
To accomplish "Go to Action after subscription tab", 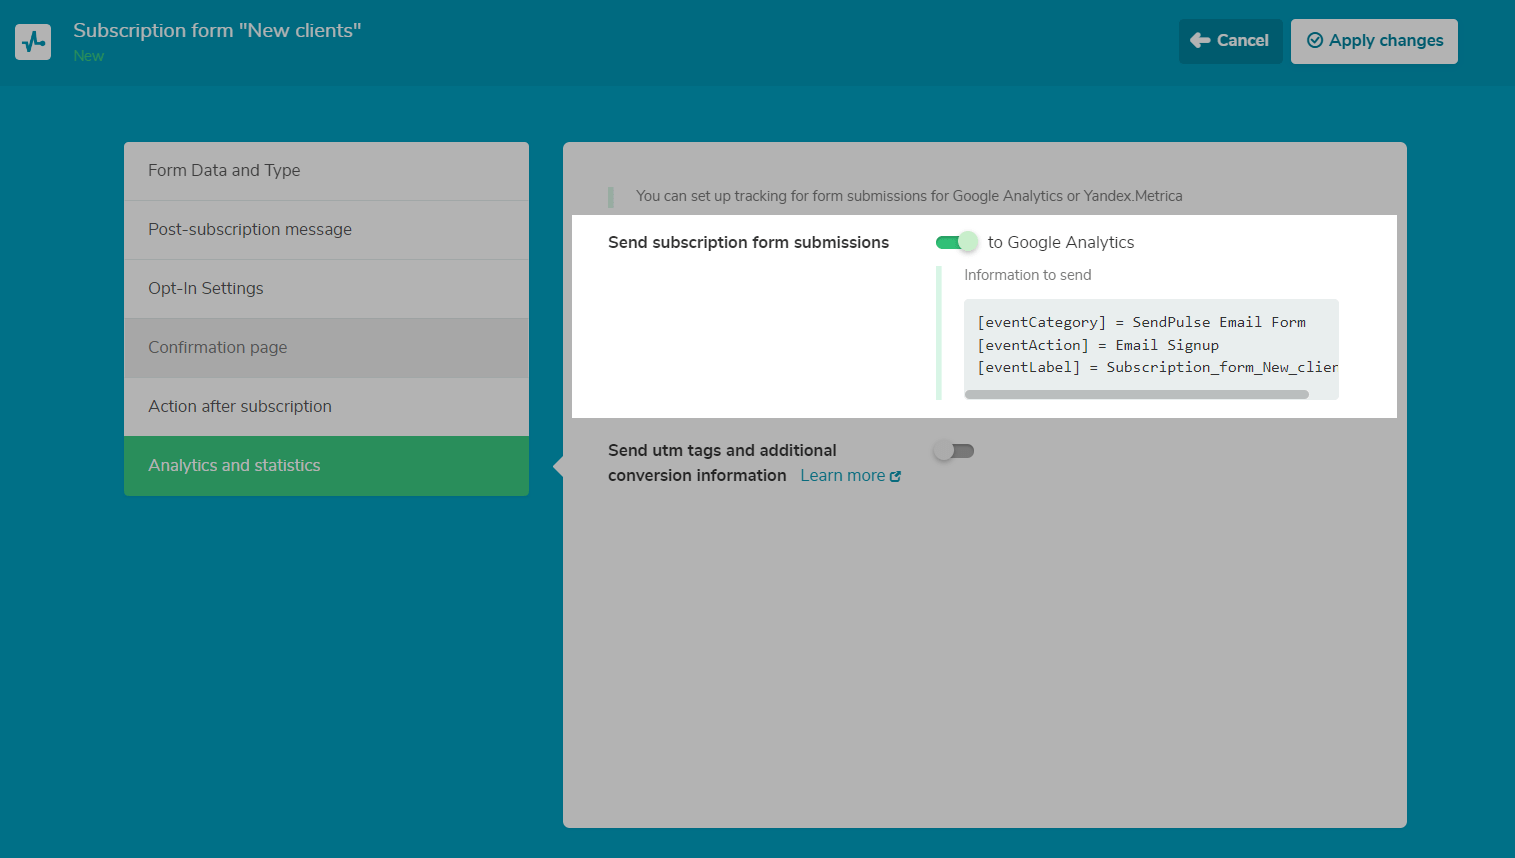I will (326, 407).
